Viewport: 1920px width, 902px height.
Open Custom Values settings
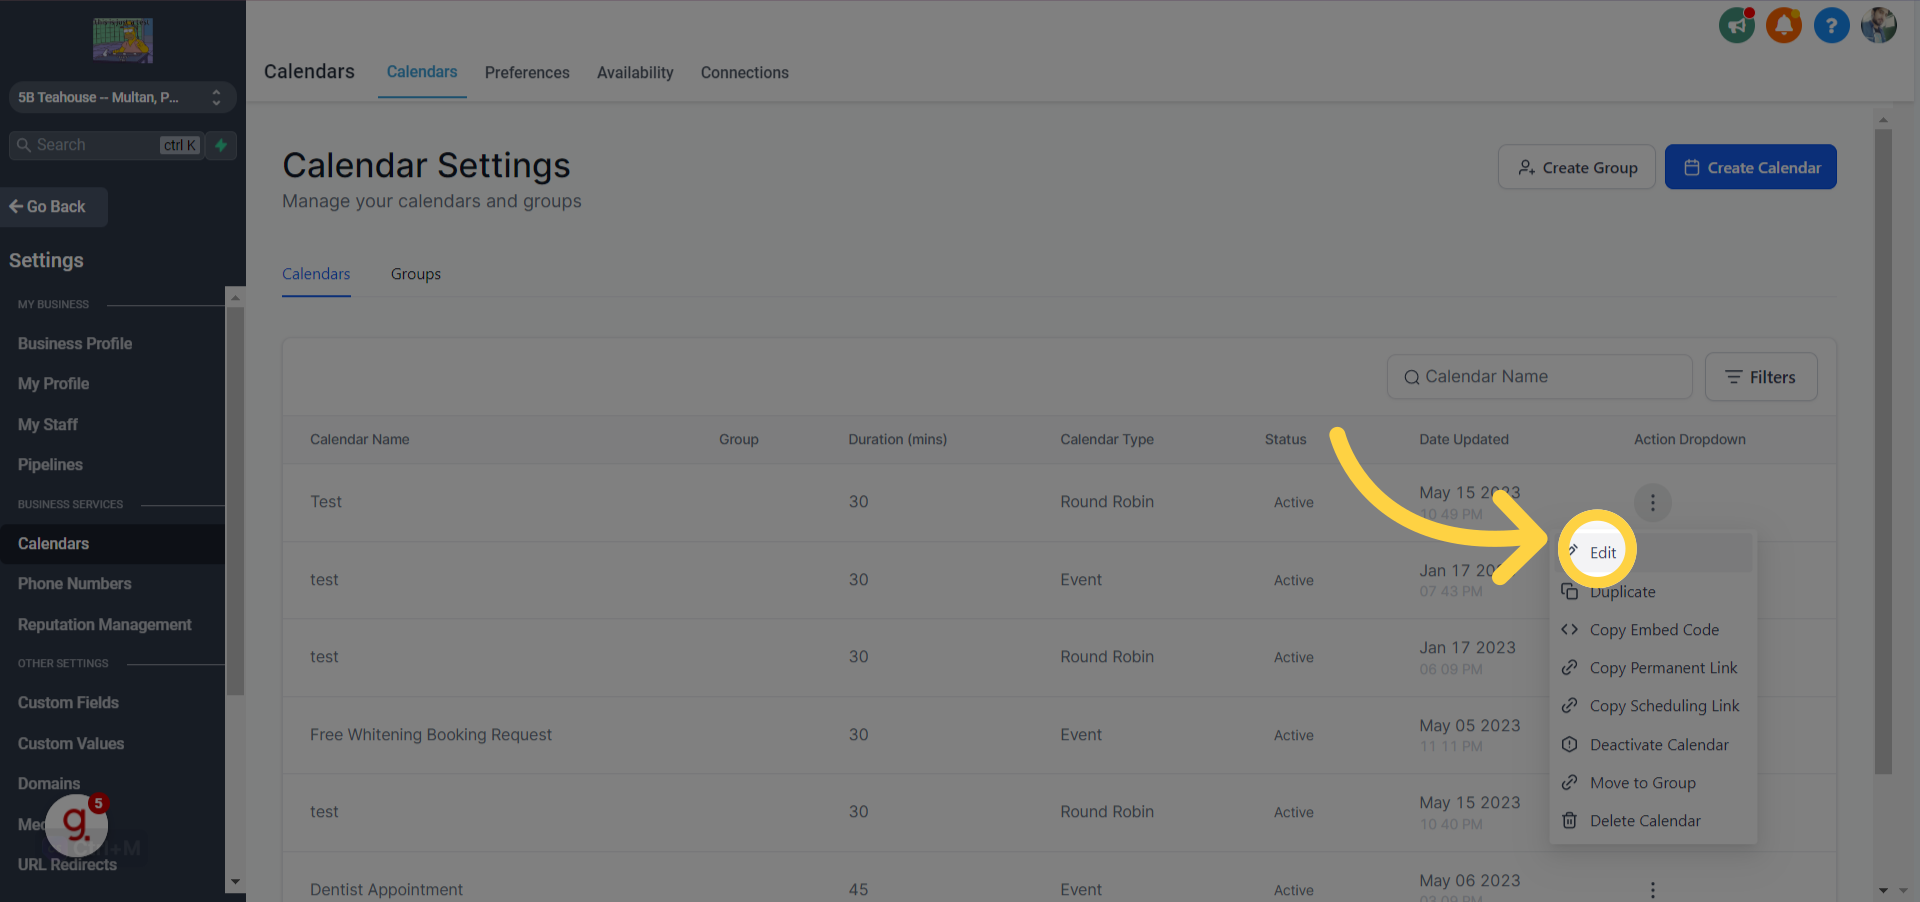pyautogui.click(x=71, y=744)
